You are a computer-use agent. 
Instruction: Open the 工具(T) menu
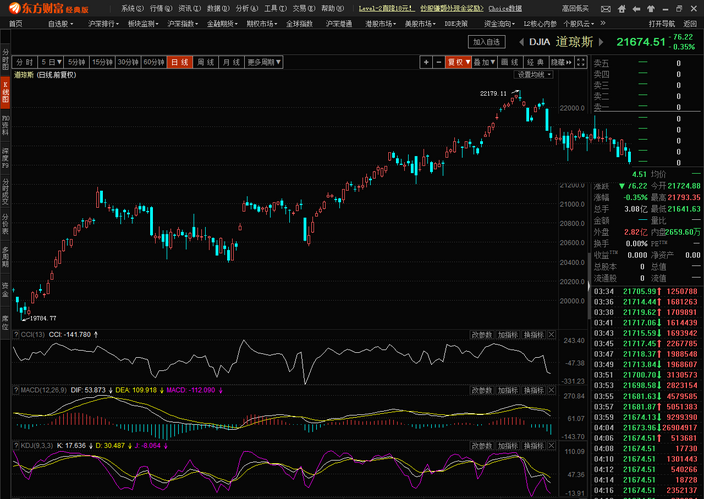click(275, 9)
